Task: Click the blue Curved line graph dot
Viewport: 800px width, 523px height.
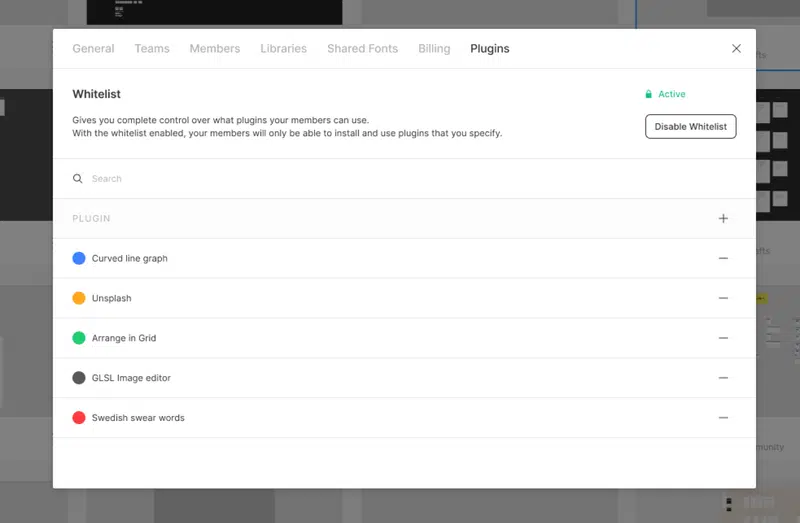Action: click(79, 258)
